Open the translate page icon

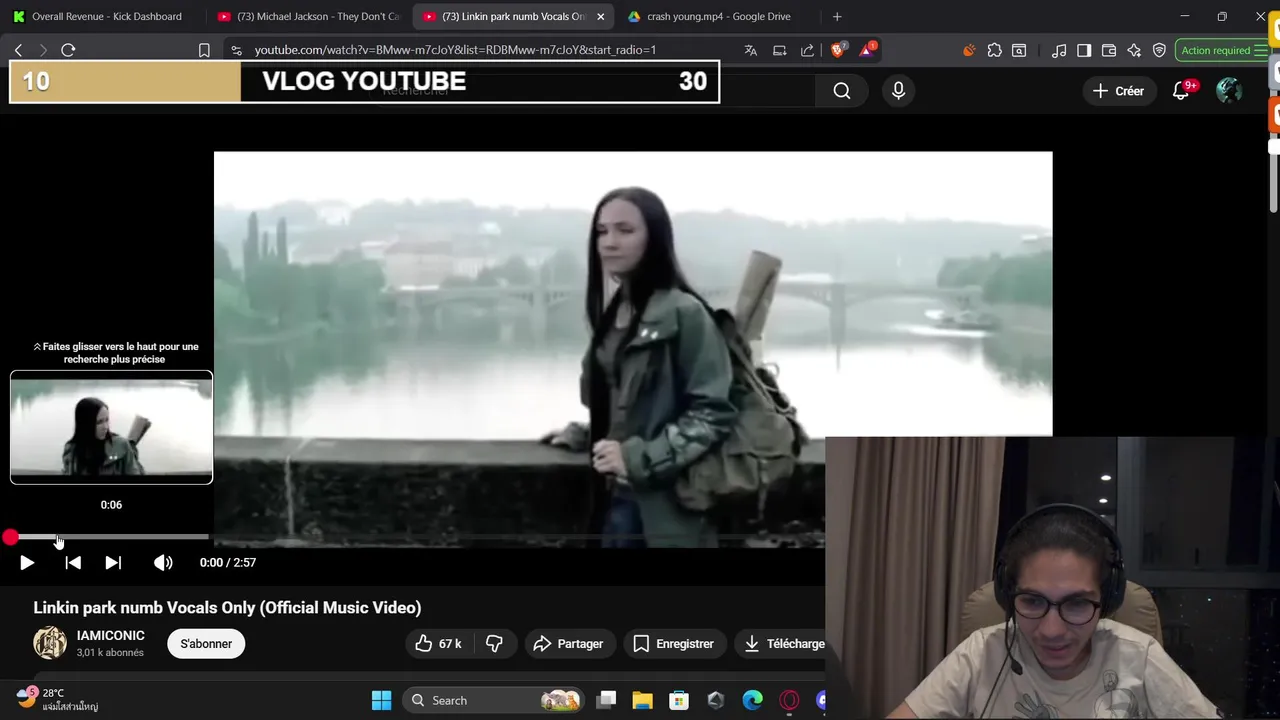751,50
